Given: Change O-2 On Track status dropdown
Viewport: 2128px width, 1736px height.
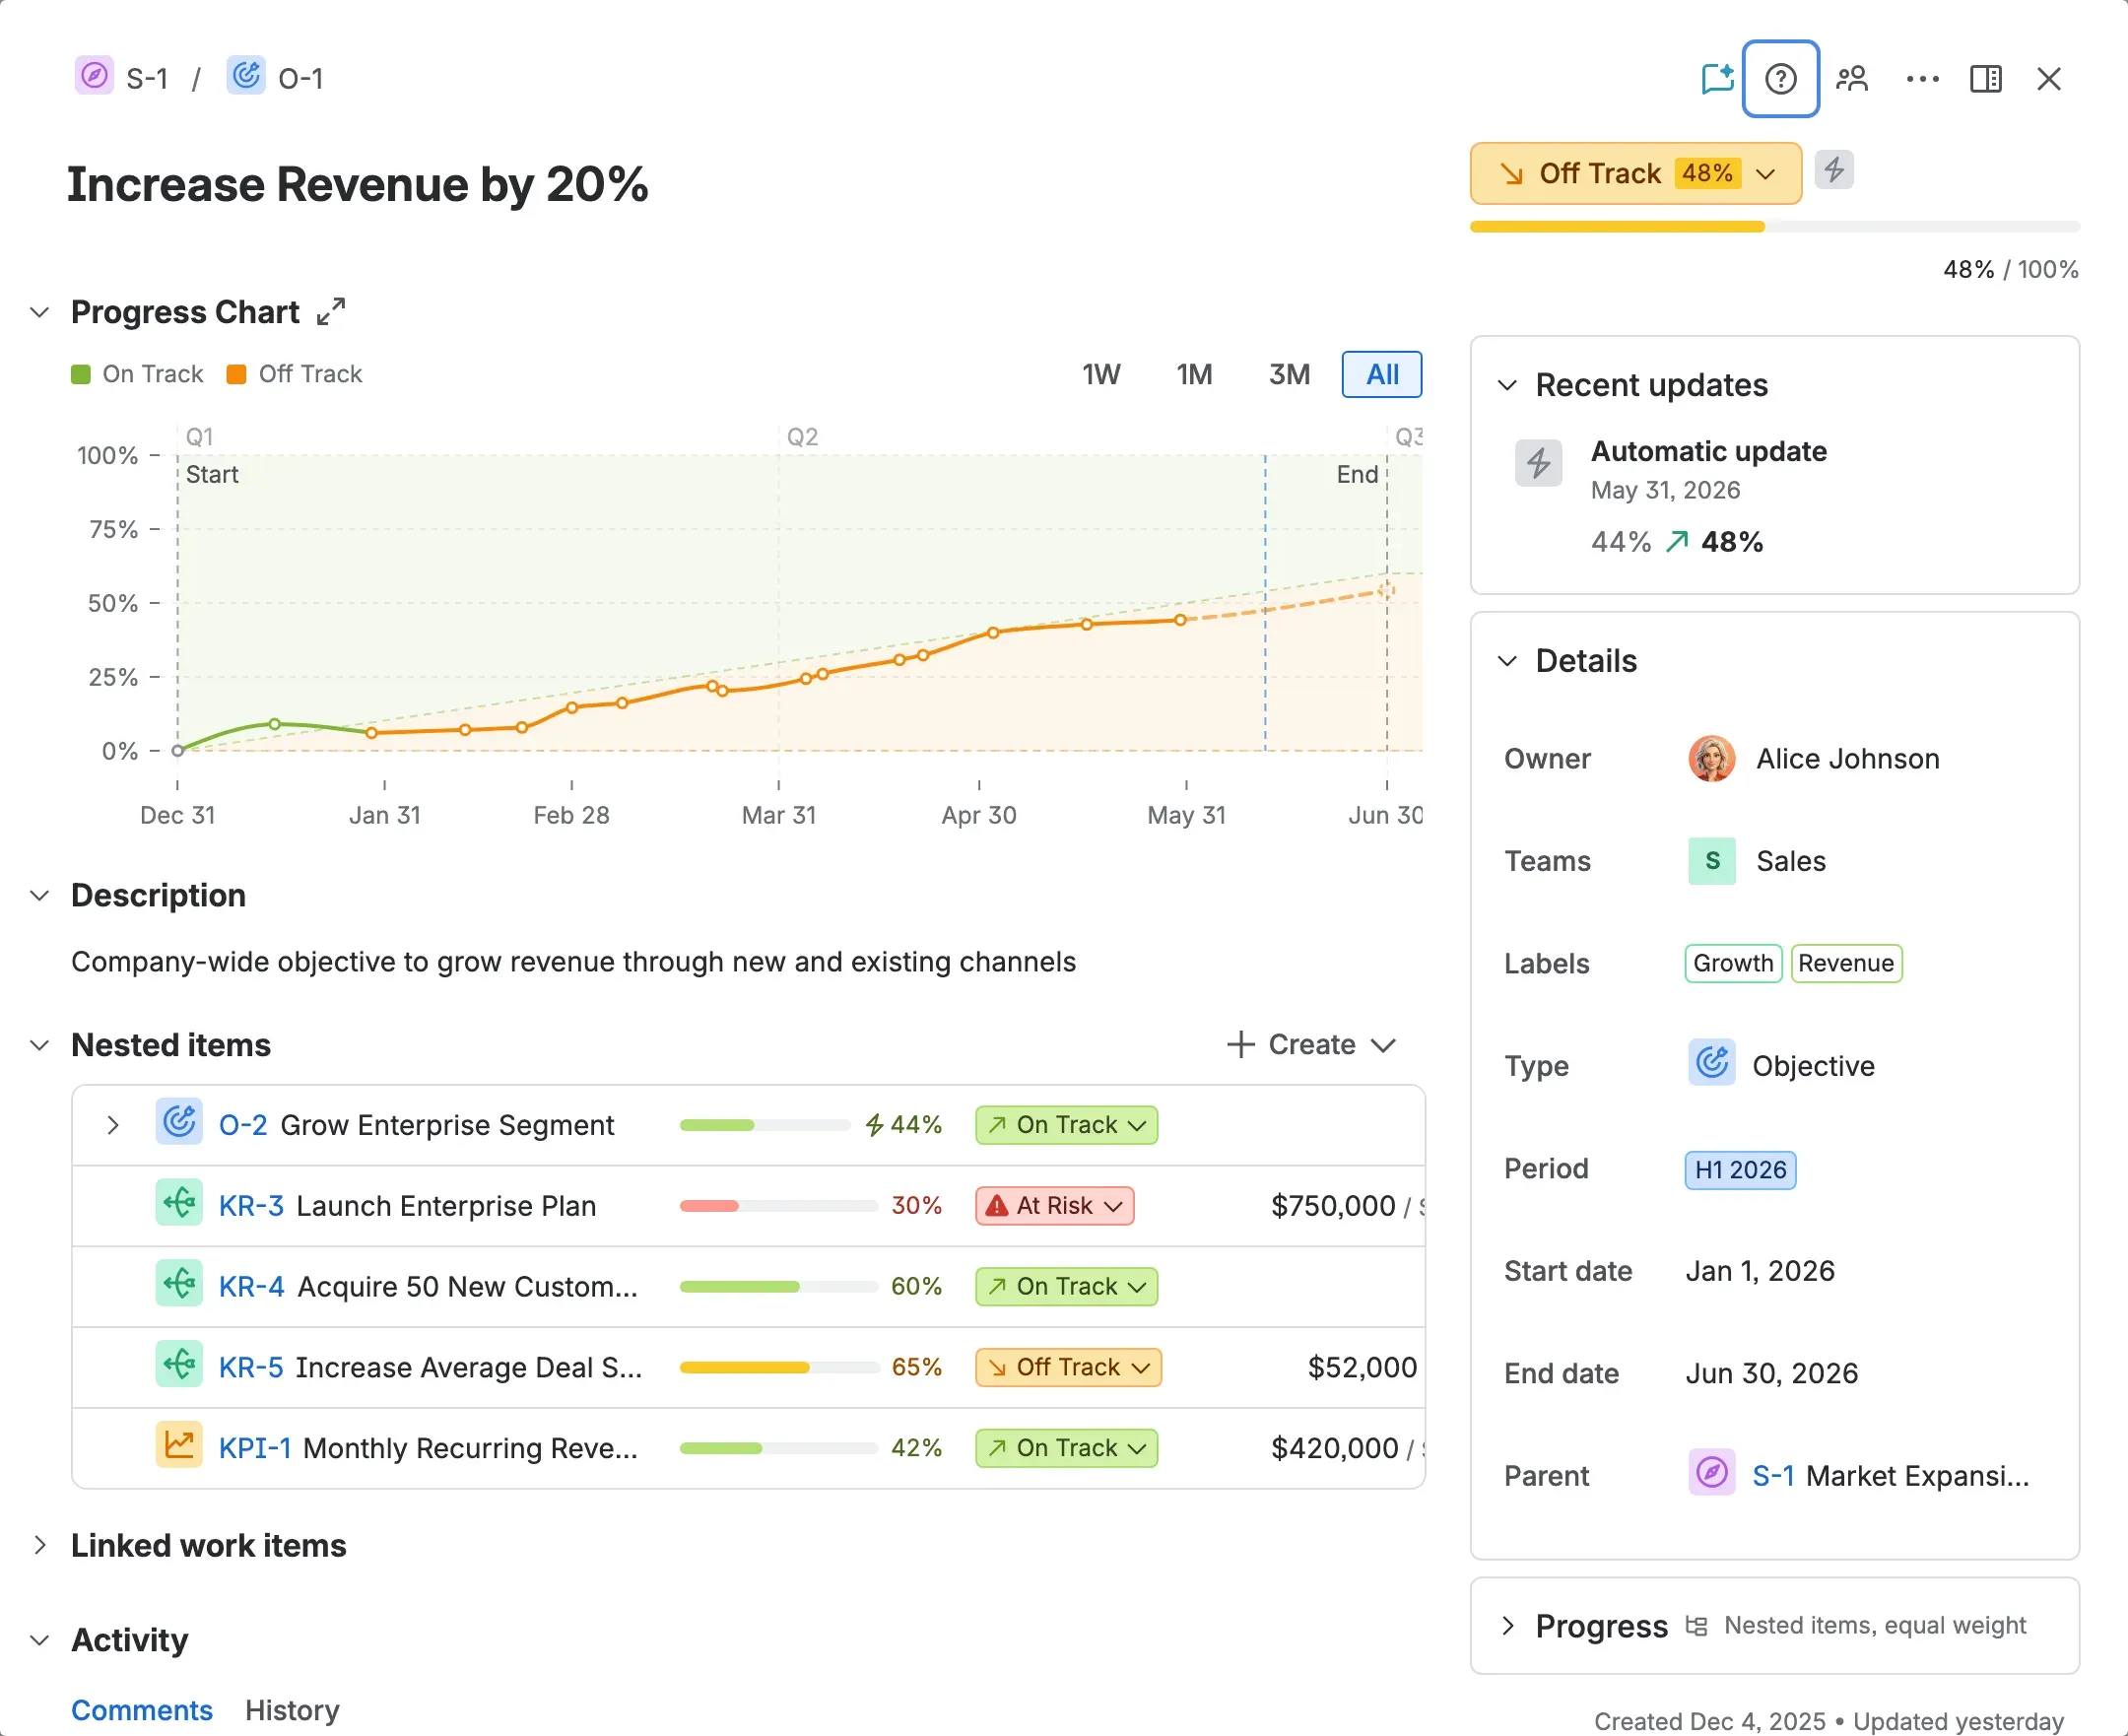Looking at the screenshot, I should click(1066, 1125).
